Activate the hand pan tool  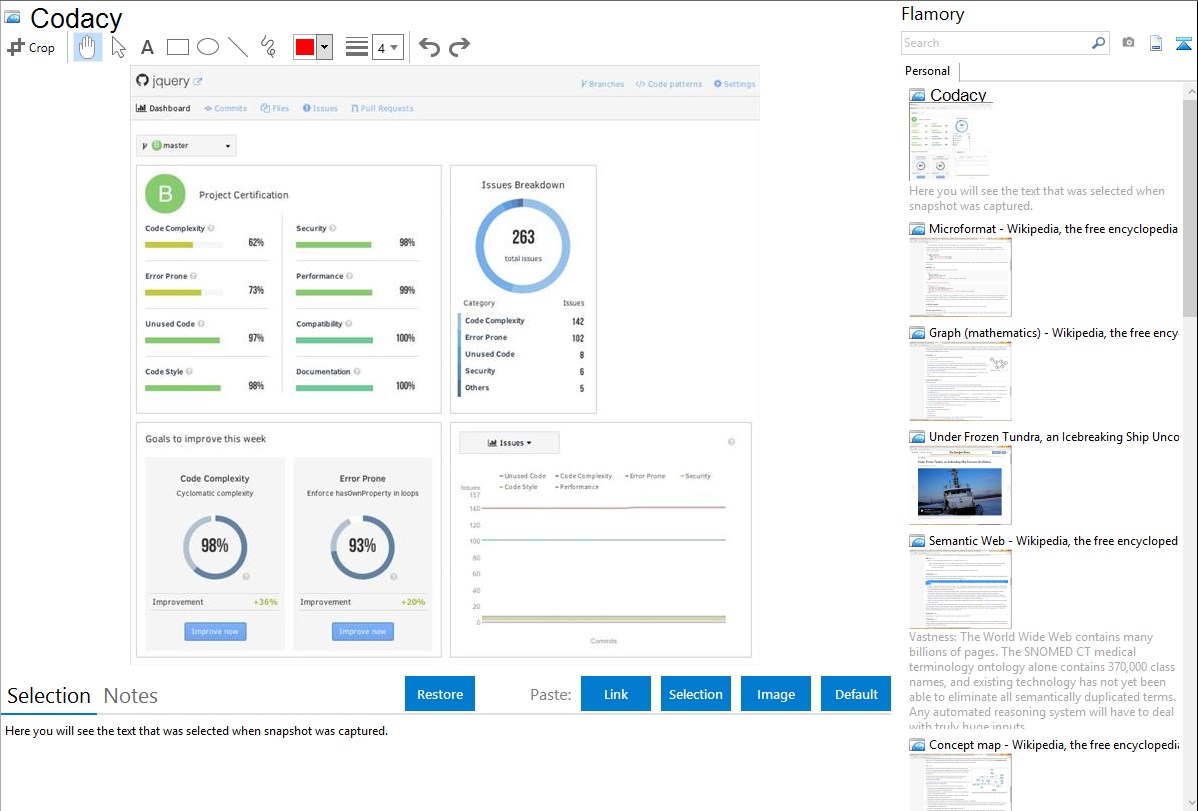87,47
